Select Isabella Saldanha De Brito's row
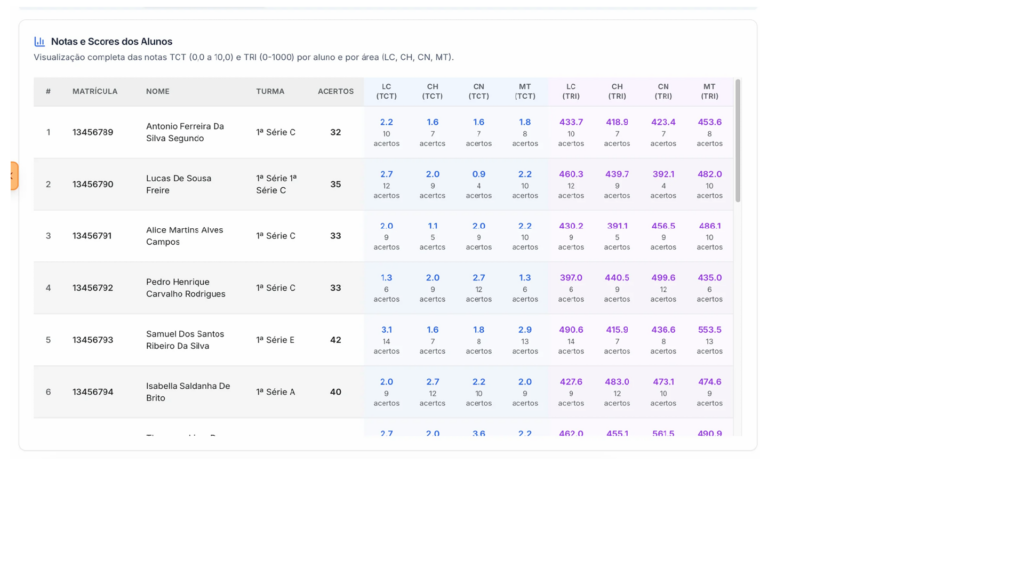Image resolution: width=1024 pixels, height=576 pixels. click(188, 392)
